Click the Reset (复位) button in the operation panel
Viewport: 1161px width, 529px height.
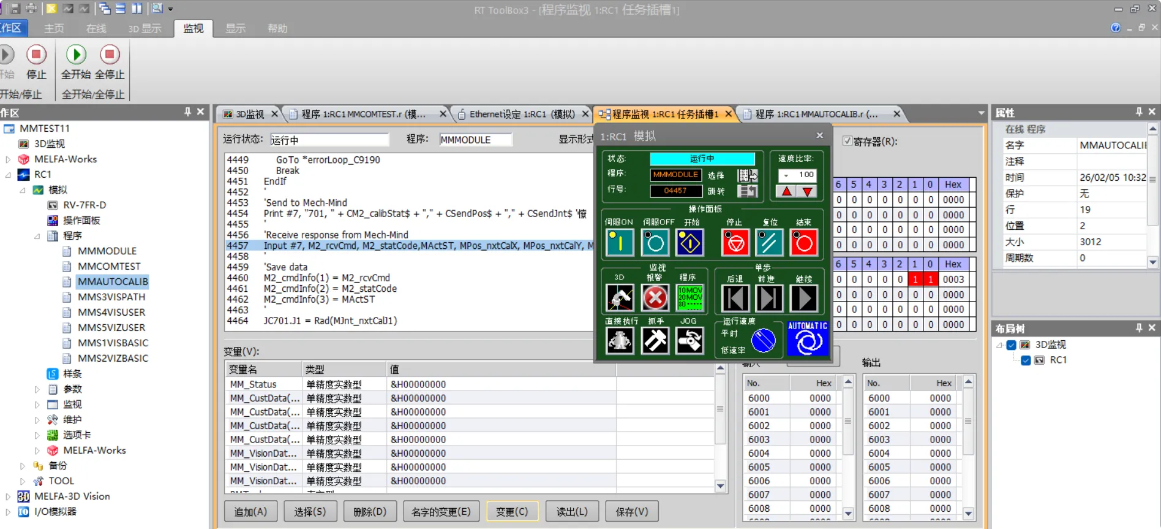(x=769, y=242)
